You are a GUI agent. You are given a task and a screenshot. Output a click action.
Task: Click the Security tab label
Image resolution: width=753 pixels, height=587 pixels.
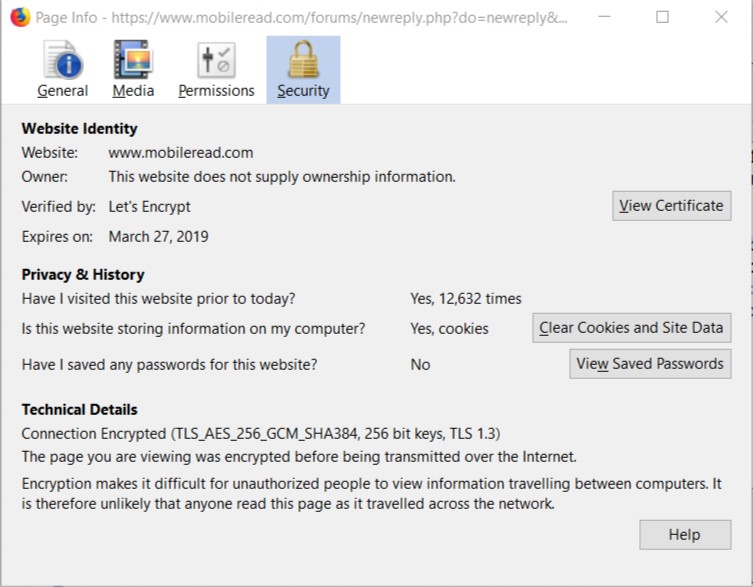coord(303,91)
